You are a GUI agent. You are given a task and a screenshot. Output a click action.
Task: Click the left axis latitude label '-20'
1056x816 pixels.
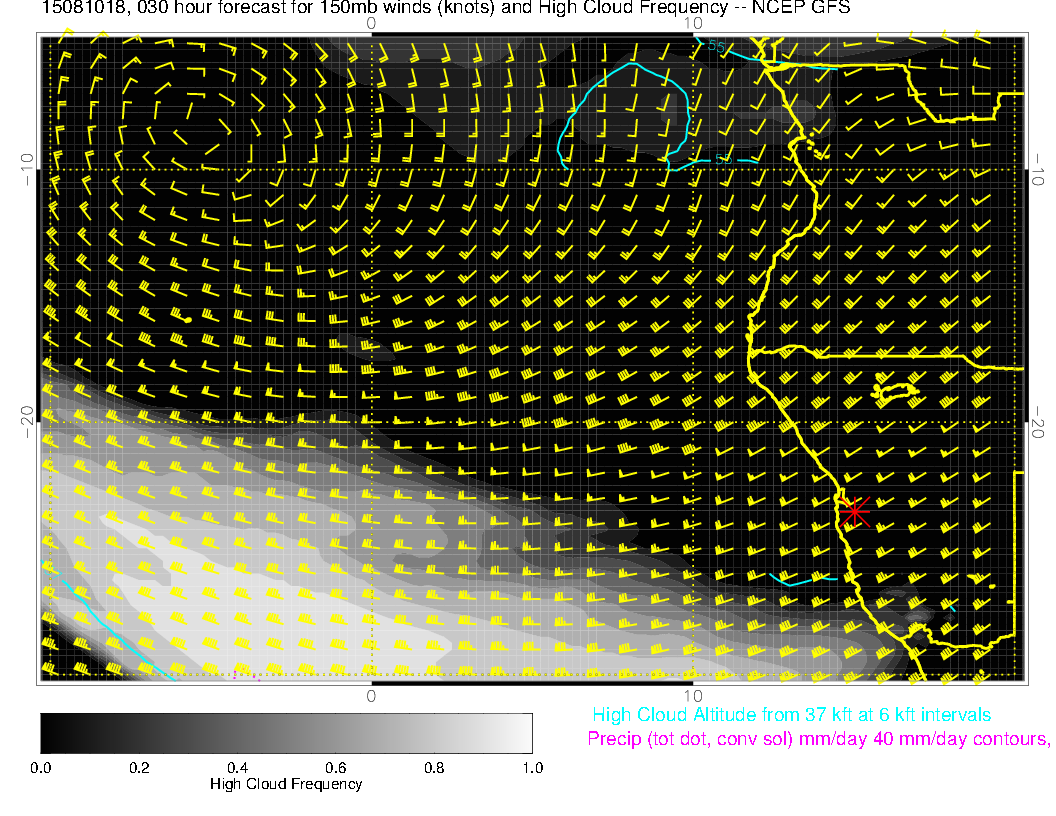[26, 421]
